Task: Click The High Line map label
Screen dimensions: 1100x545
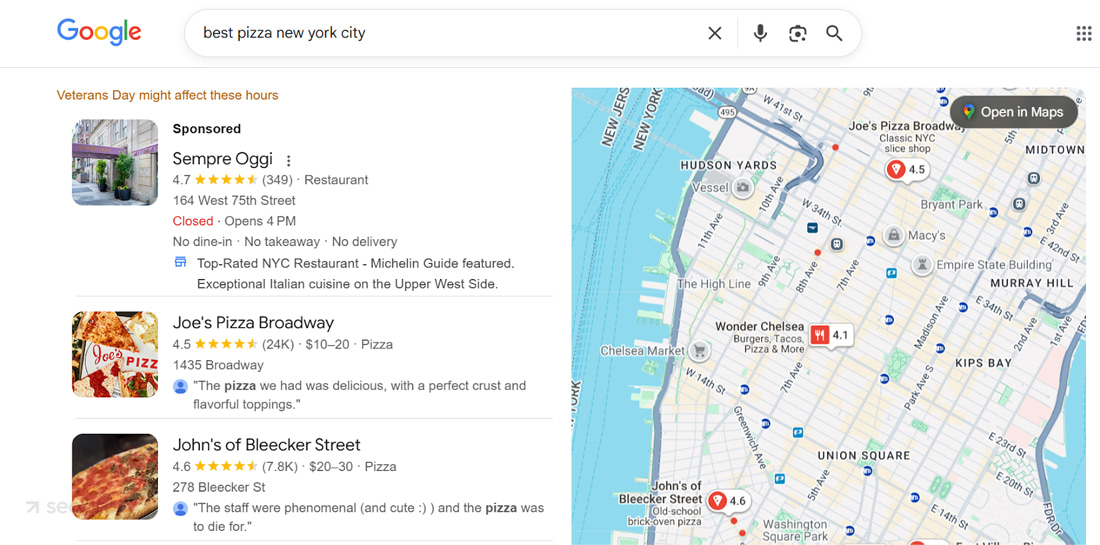Action: point(713,284)
